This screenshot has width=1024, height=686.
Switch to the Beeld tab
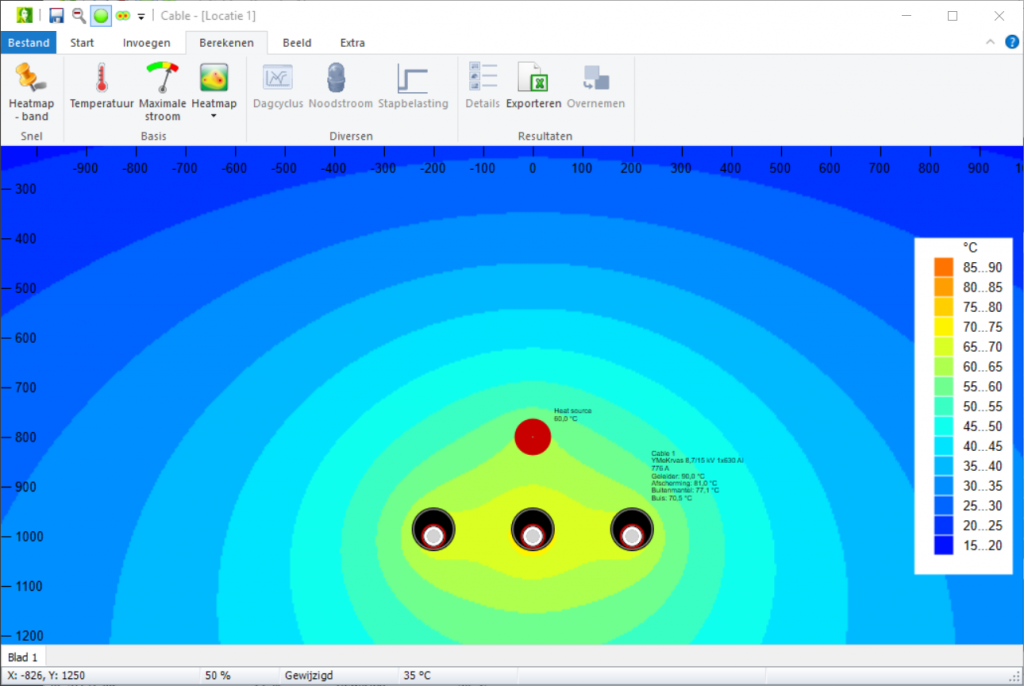tap(296, 43)
